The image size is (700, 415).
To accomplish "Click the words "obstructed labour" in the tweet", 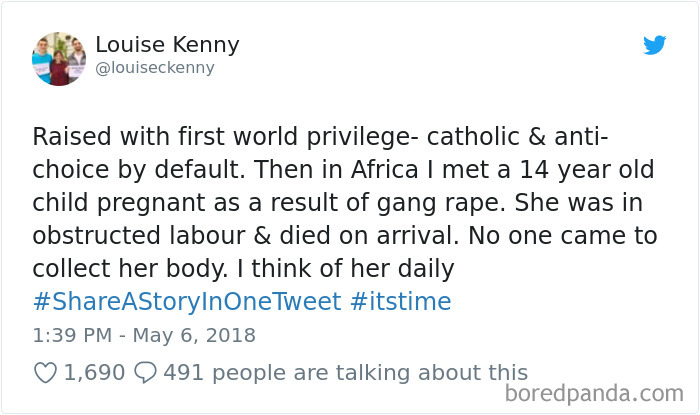I will pyautogui.click(x=122, y=235).
